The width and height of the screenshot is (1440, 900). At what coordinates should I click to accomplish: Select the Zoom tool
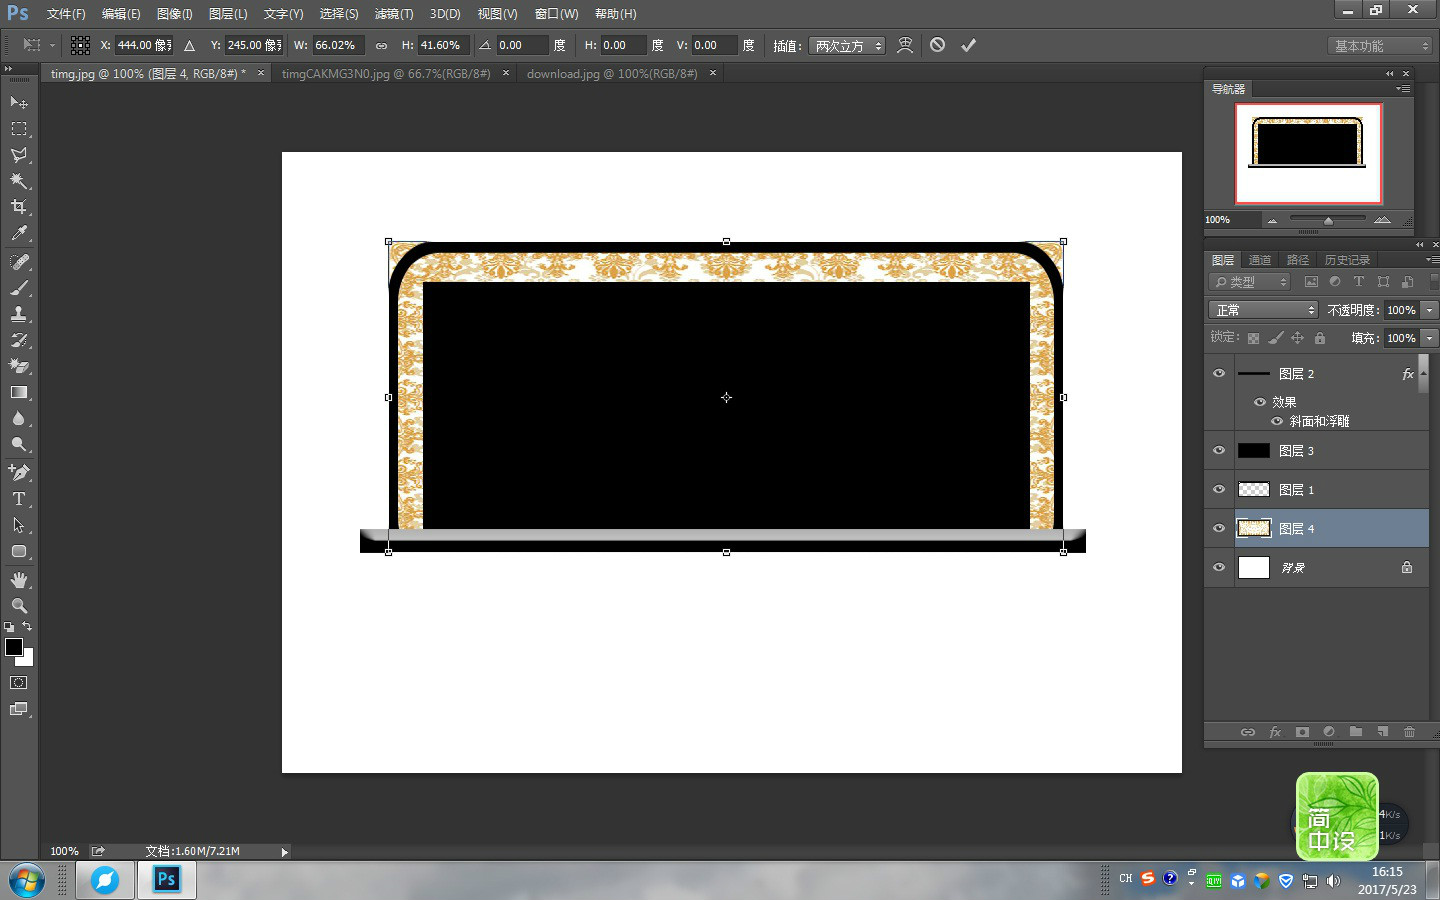tap(19, 606)
